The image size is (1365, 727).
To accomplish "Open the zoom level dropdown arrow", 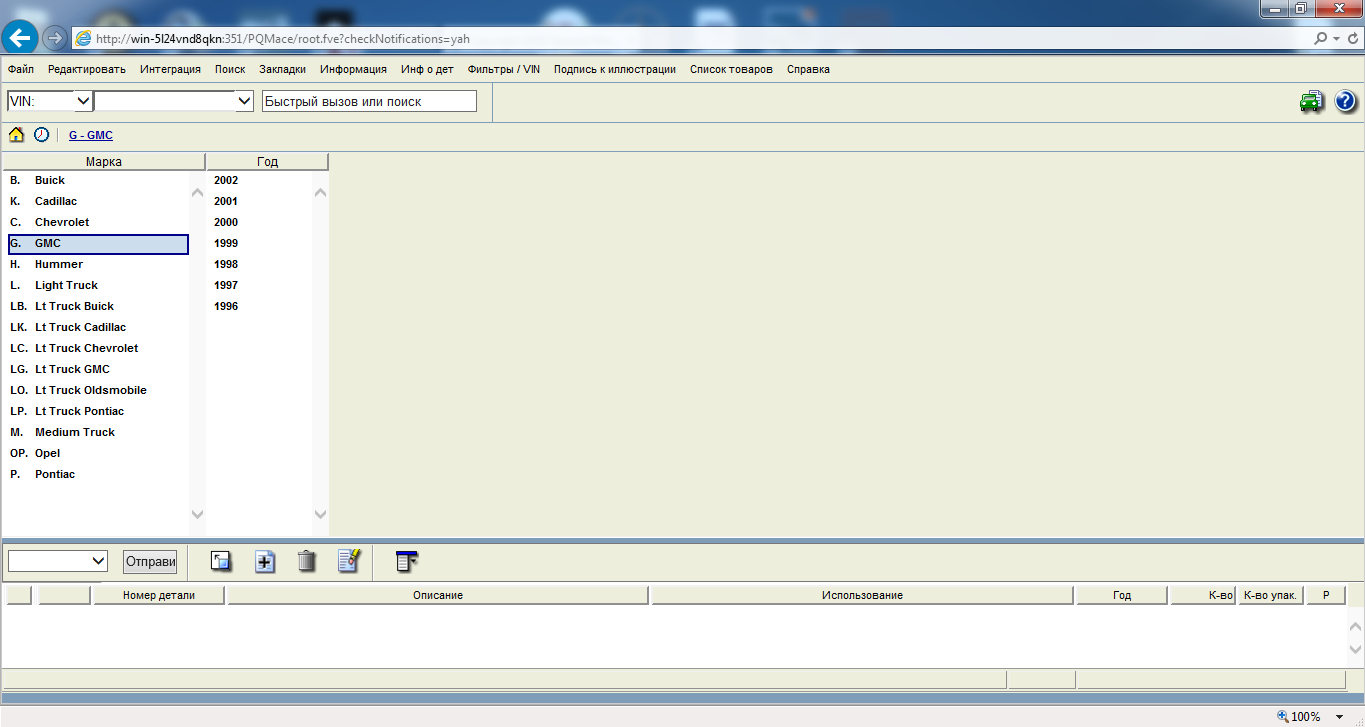I will pos(1339,716).
